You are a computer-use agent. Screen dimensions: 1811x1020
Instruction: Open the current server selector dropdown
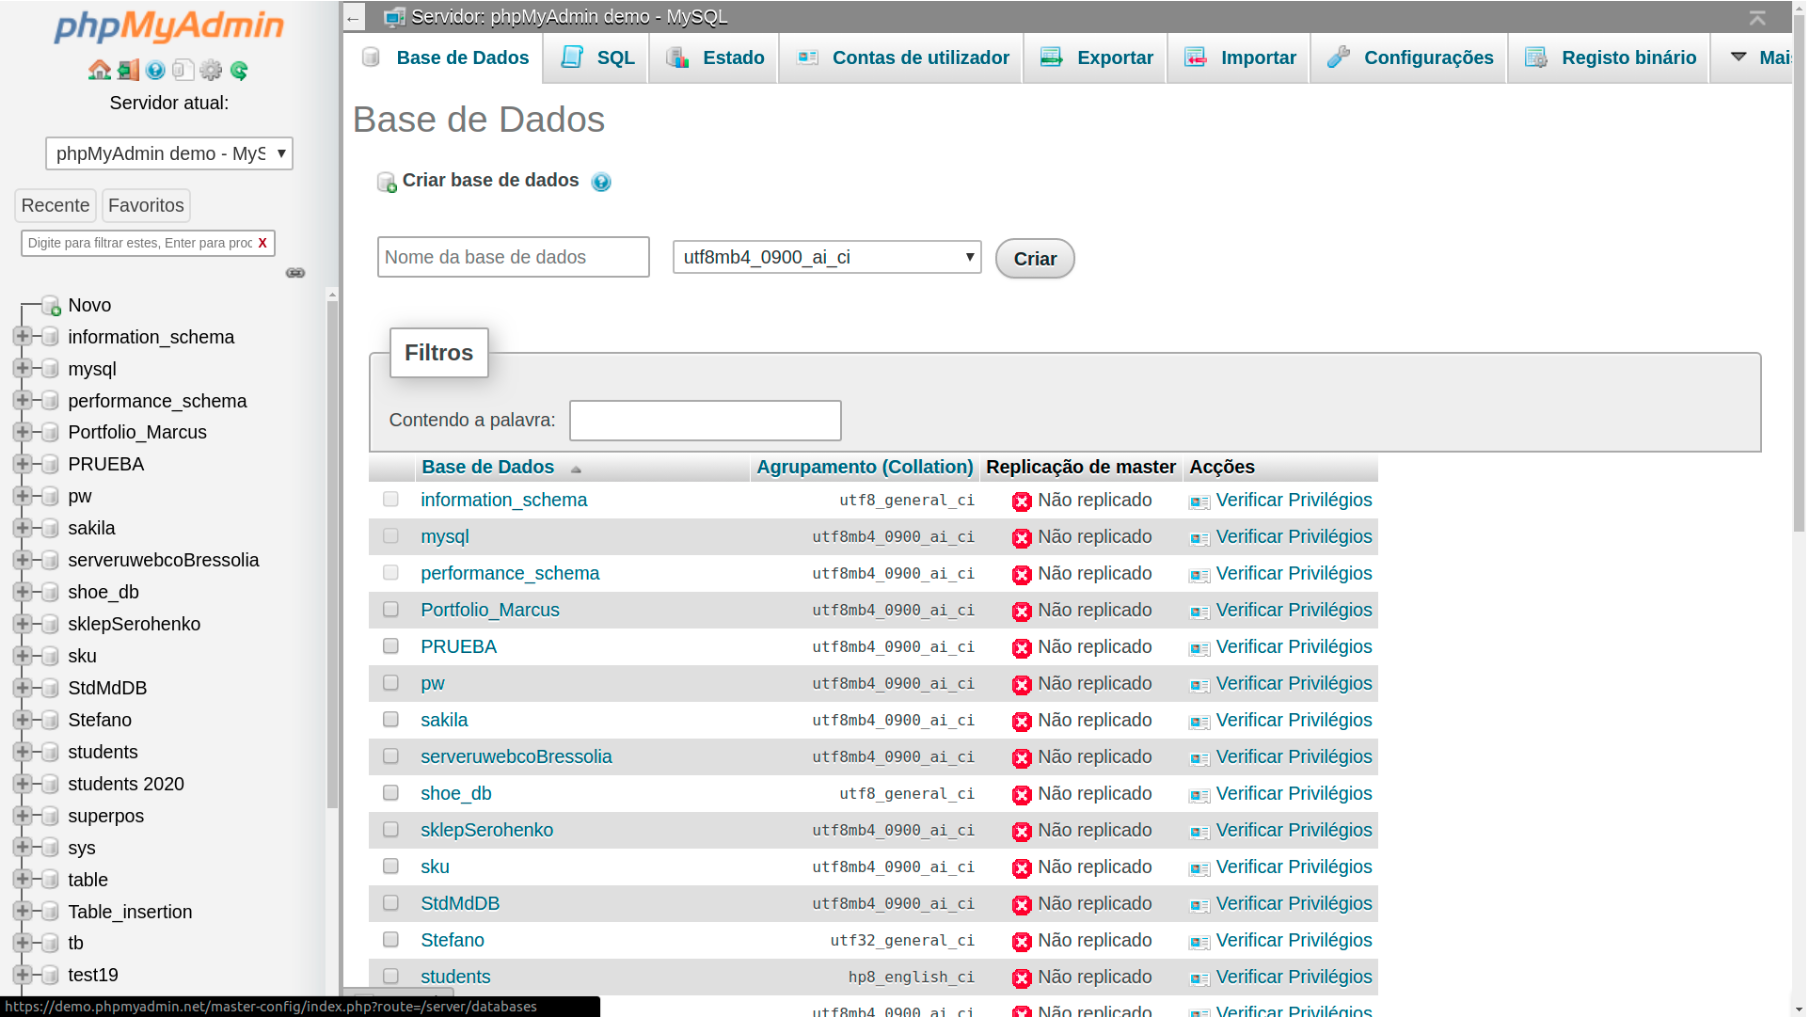[169, 154]
